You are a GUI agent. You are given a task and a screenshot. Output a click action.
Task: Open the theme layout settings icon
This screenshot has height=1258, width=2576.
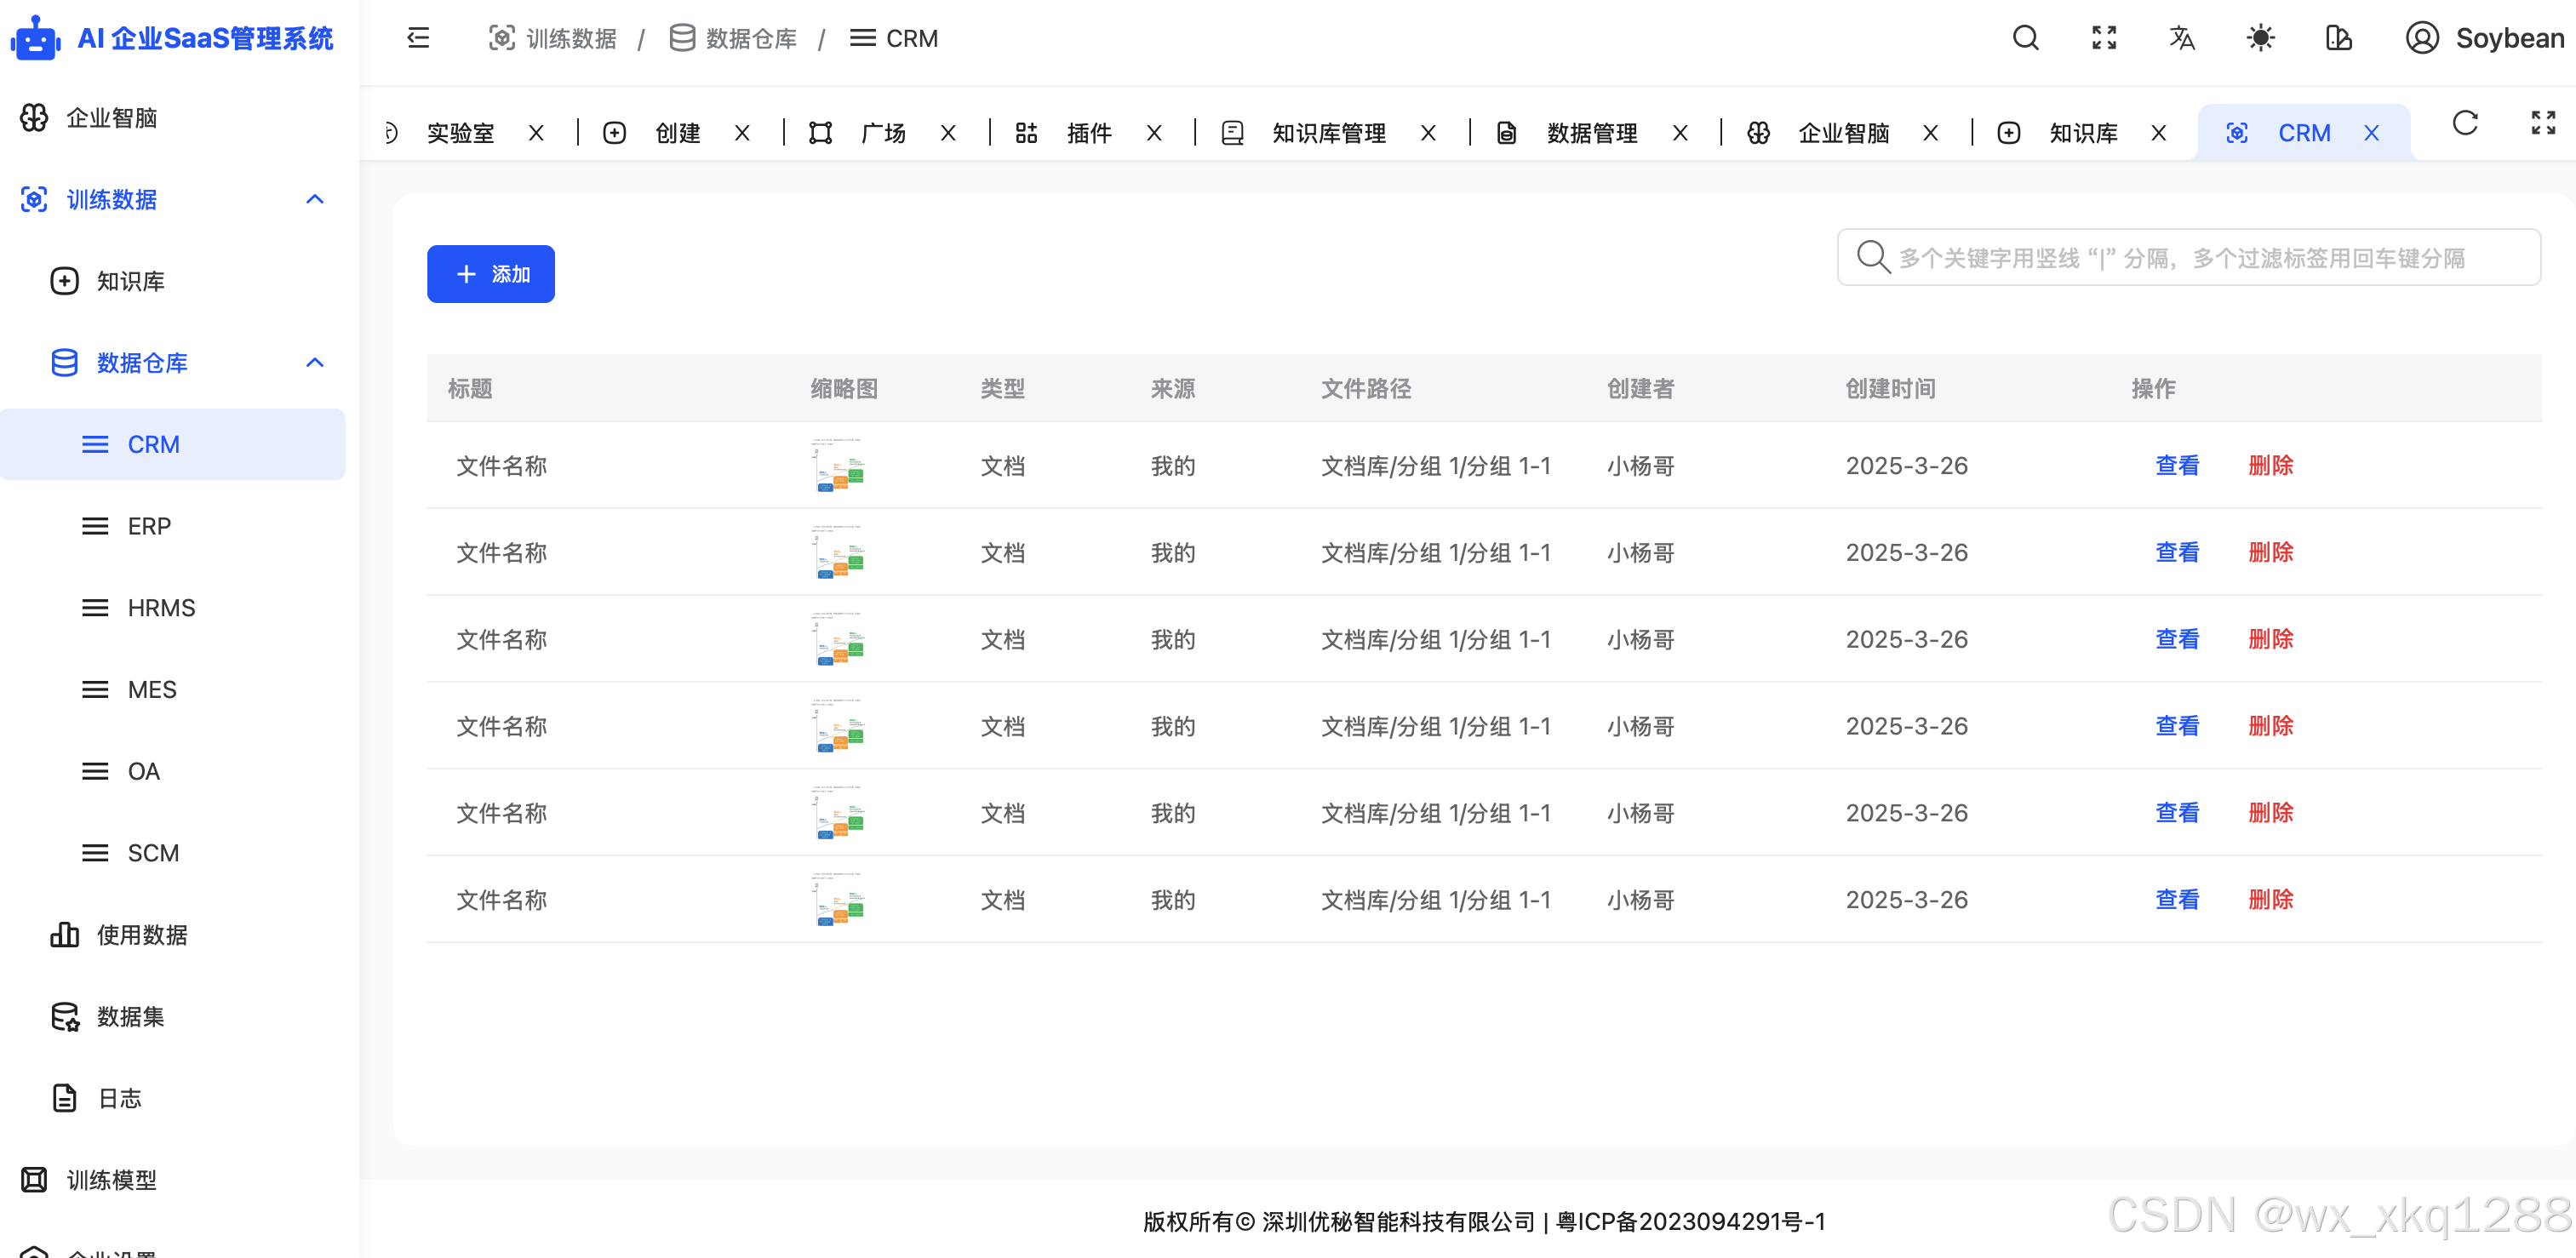pyautogui.click(x=2338, y=38)
